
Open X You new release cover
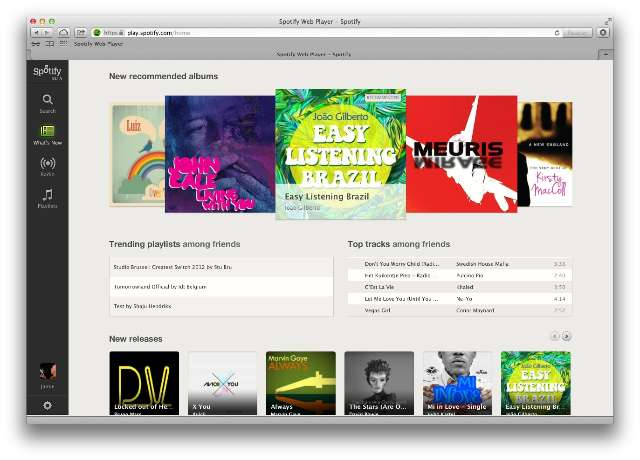click(222, 383)
